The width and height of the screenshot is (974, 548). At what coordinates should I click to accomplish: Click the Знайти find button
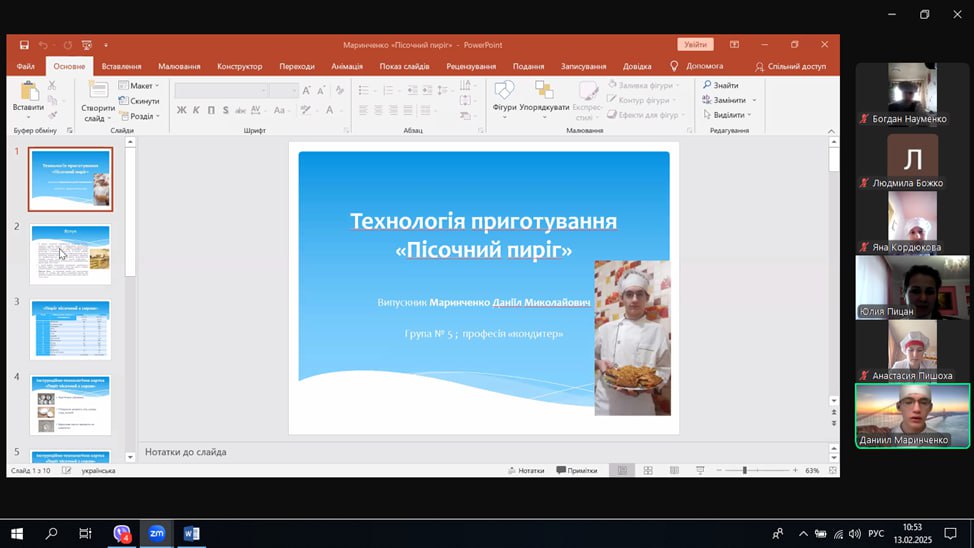(x=721, y=85)
